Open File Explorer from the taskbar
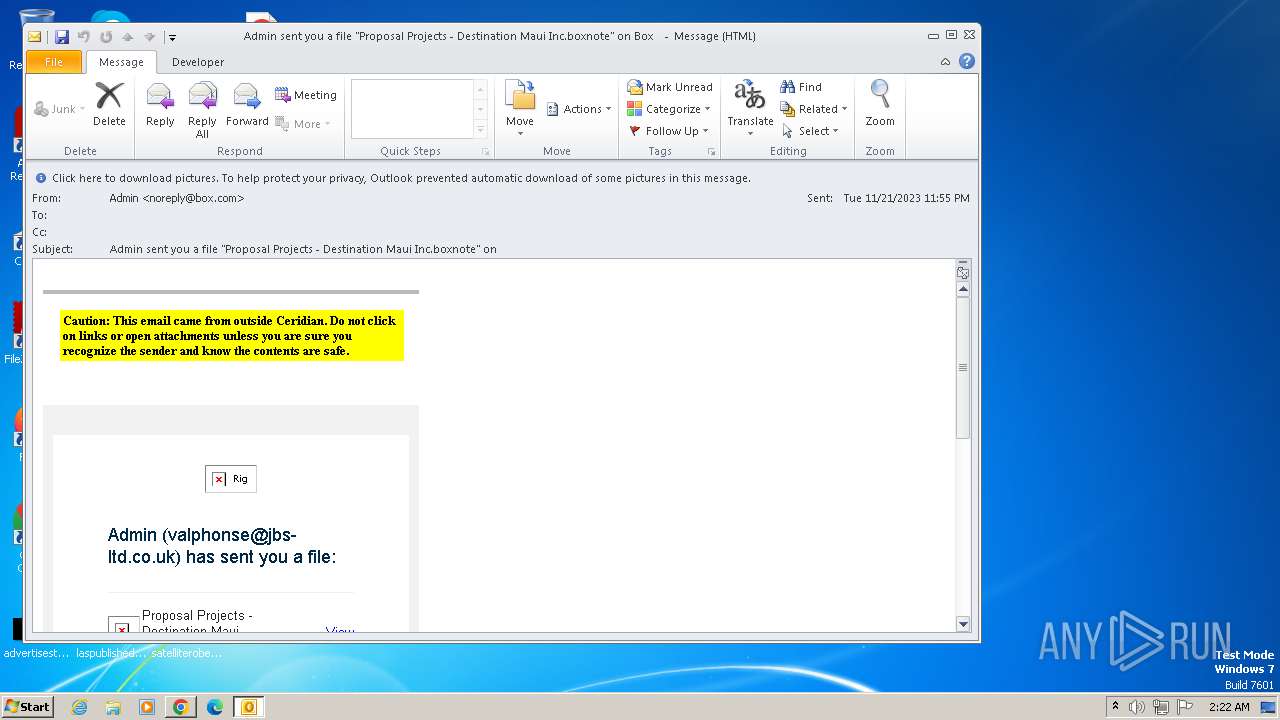This screenshot has height=720, width=1280. (113, 707)
